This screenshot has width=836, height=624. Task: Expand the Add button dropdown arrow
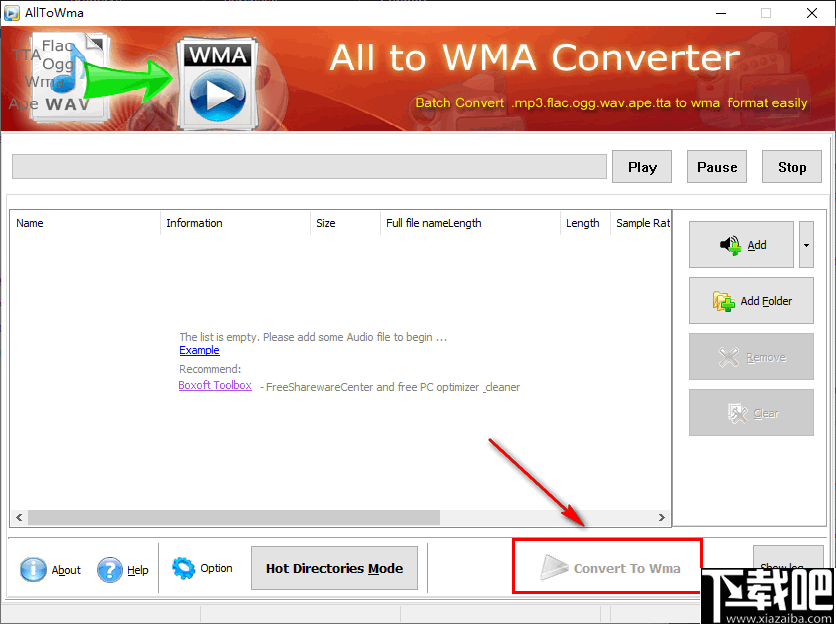[x=806, y=244]
